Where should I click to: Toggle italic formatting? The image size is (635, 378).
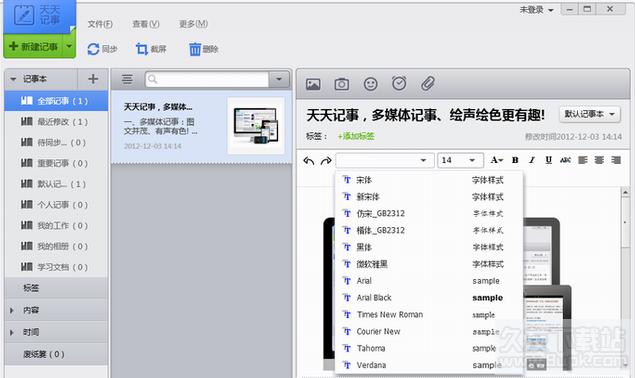point(532,160)
